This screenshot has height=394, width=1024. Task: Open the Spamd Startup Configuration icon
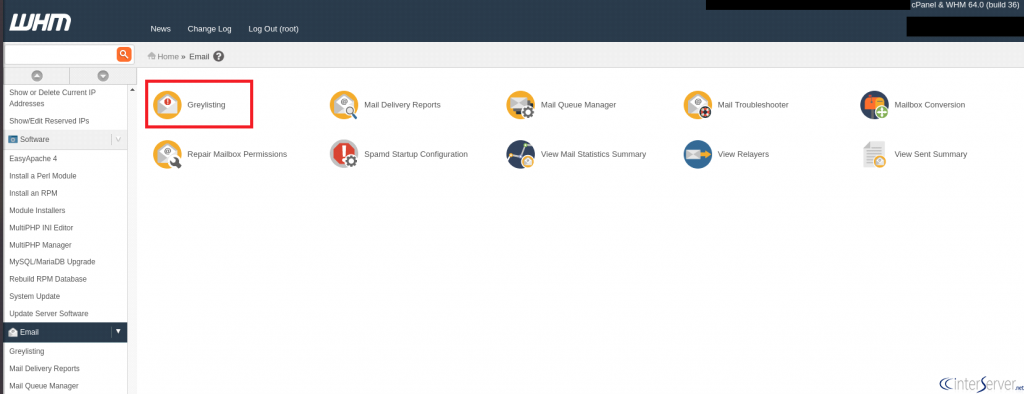point(344,154)
